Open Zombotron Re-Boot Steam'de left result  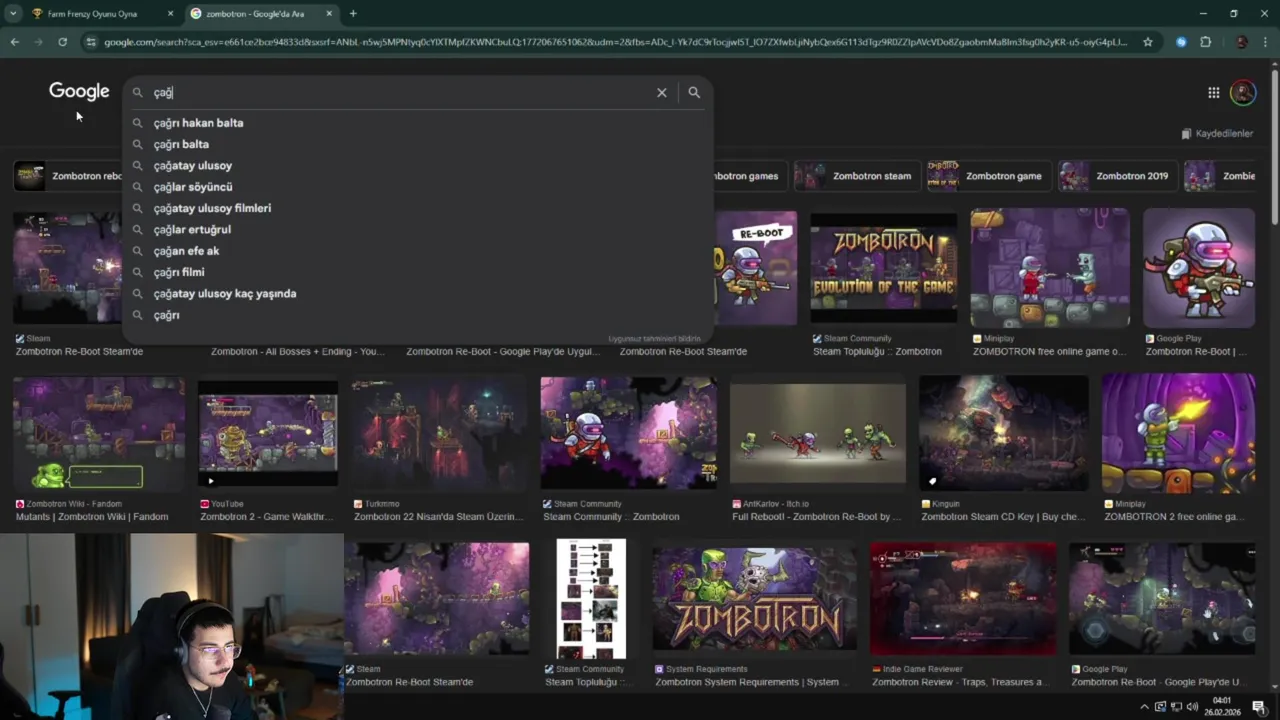tap(79, 352)
